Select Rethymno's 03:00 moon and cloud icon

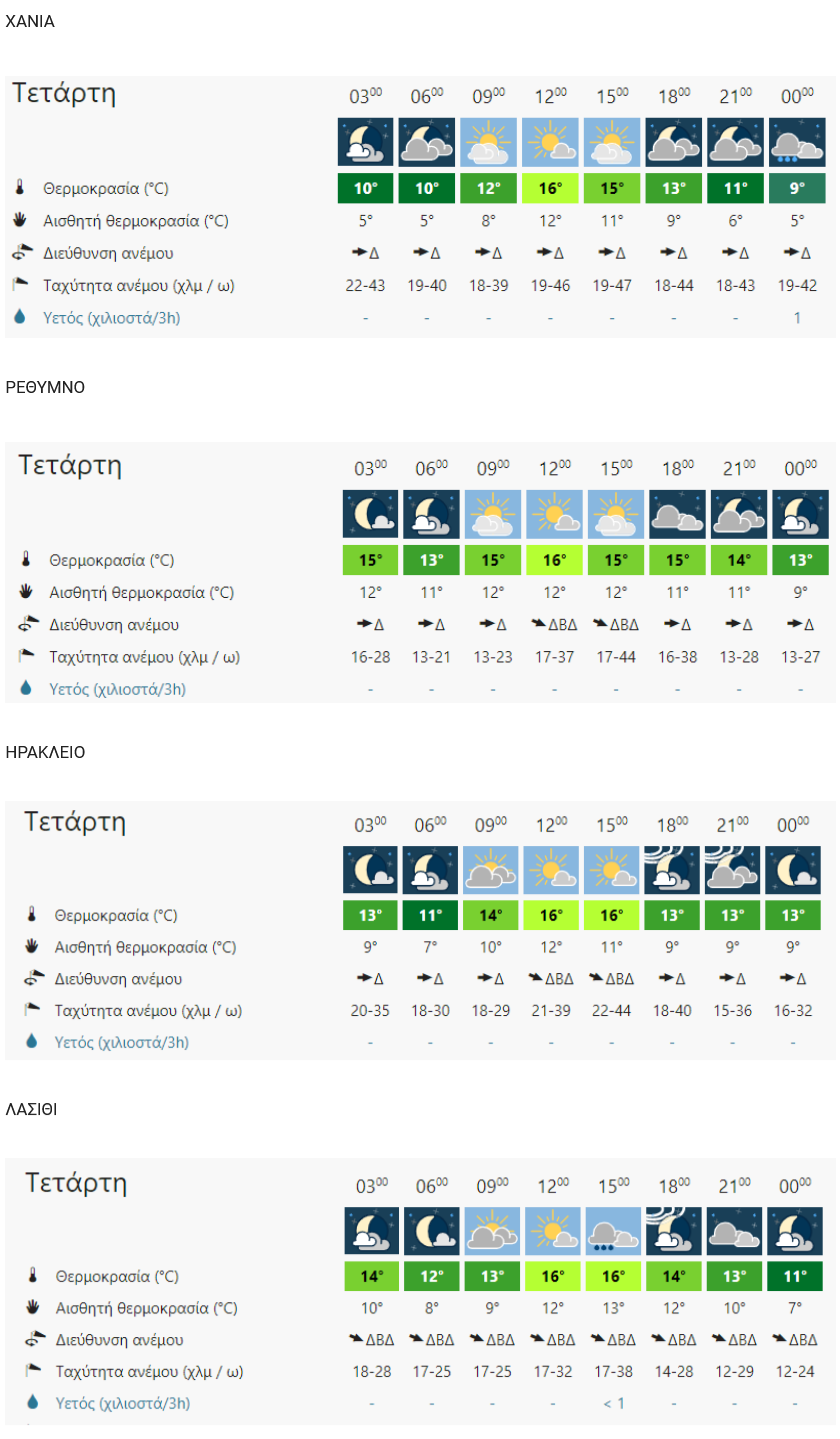pos(370,514)
